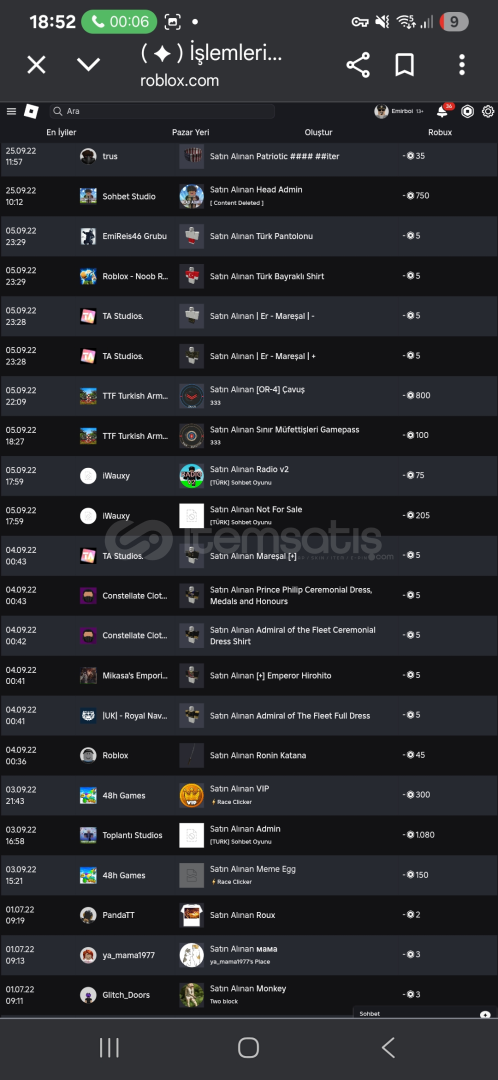
Task: Close the browser custom tab
Action: [36, 65]
